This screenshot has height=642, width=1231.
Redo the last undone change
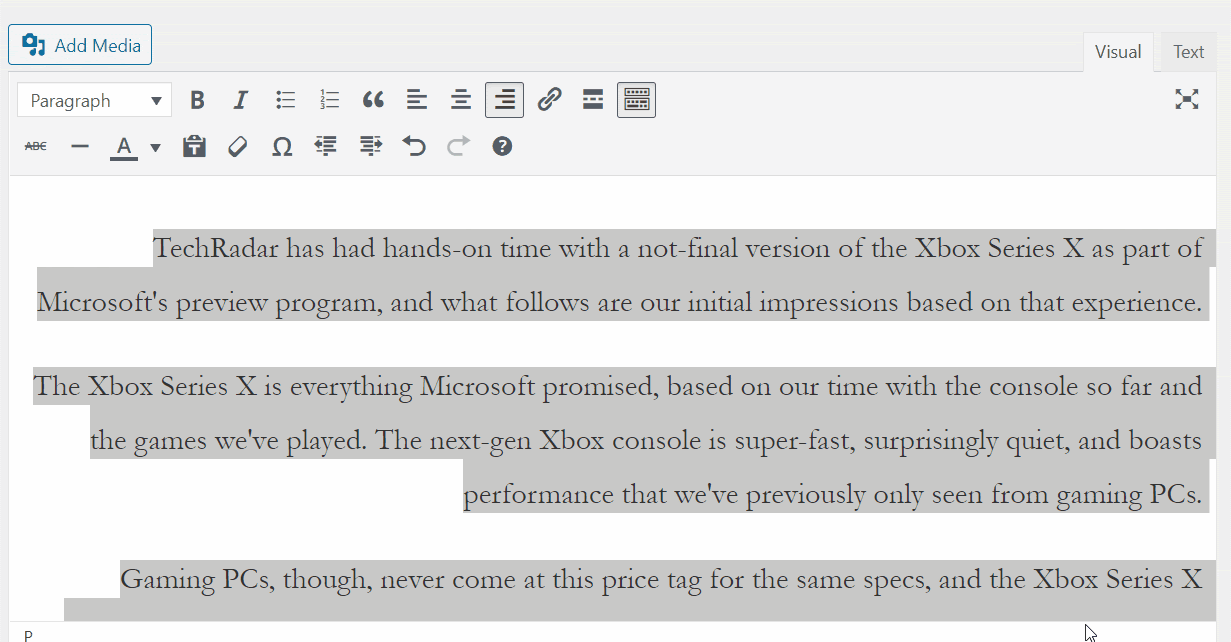(x=458, y=147)
